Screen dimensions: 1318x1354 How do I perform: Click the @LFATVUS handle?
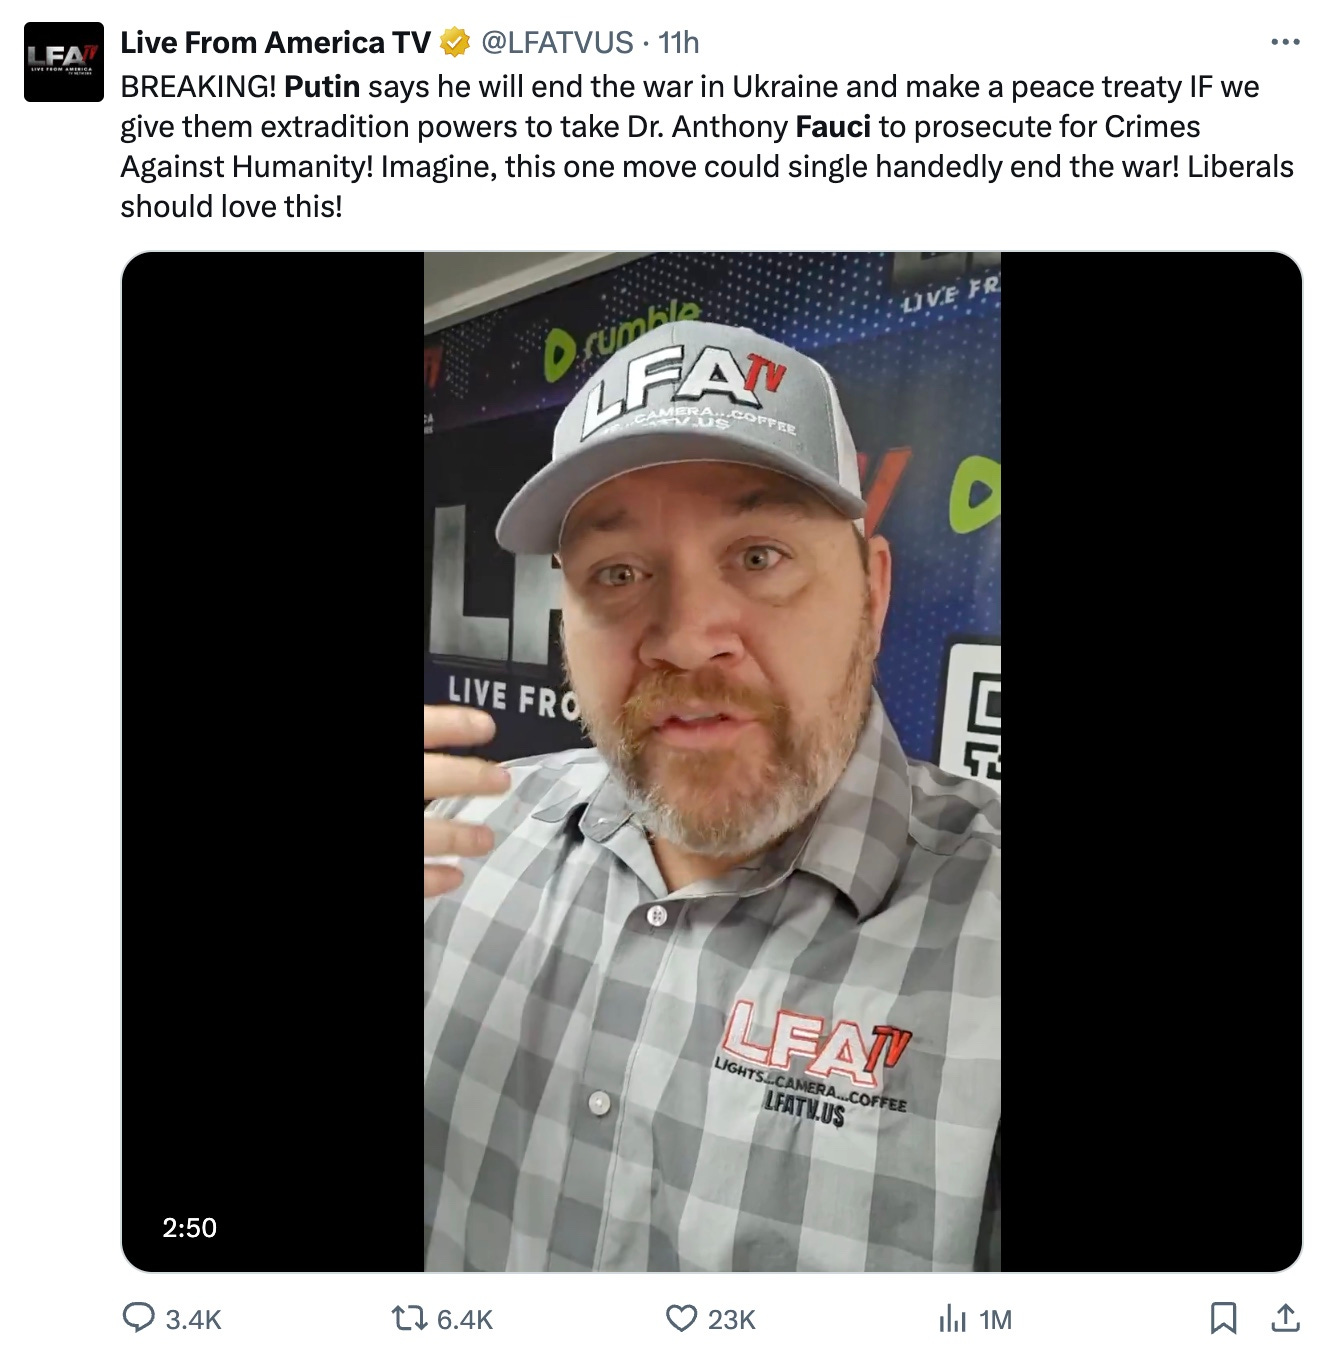pos(557,42)
